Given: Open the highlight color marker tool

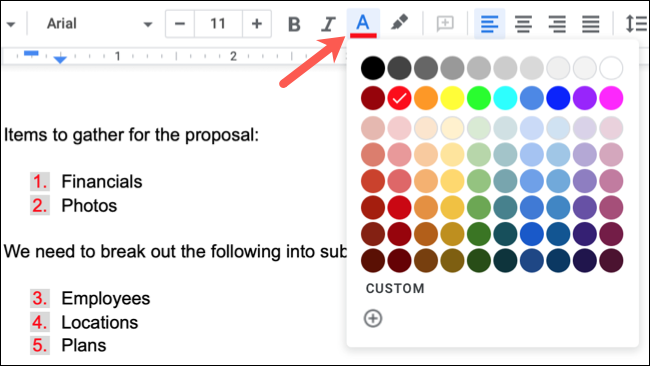Looking at the screenshot, I should tap(399, 23).
